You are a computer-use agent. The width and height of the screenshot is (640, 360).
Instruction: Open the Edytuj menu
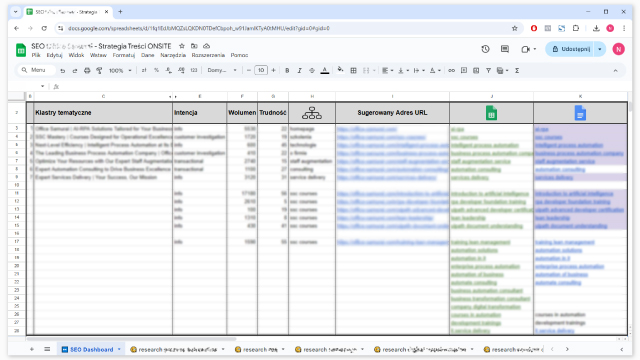[54, 55]
